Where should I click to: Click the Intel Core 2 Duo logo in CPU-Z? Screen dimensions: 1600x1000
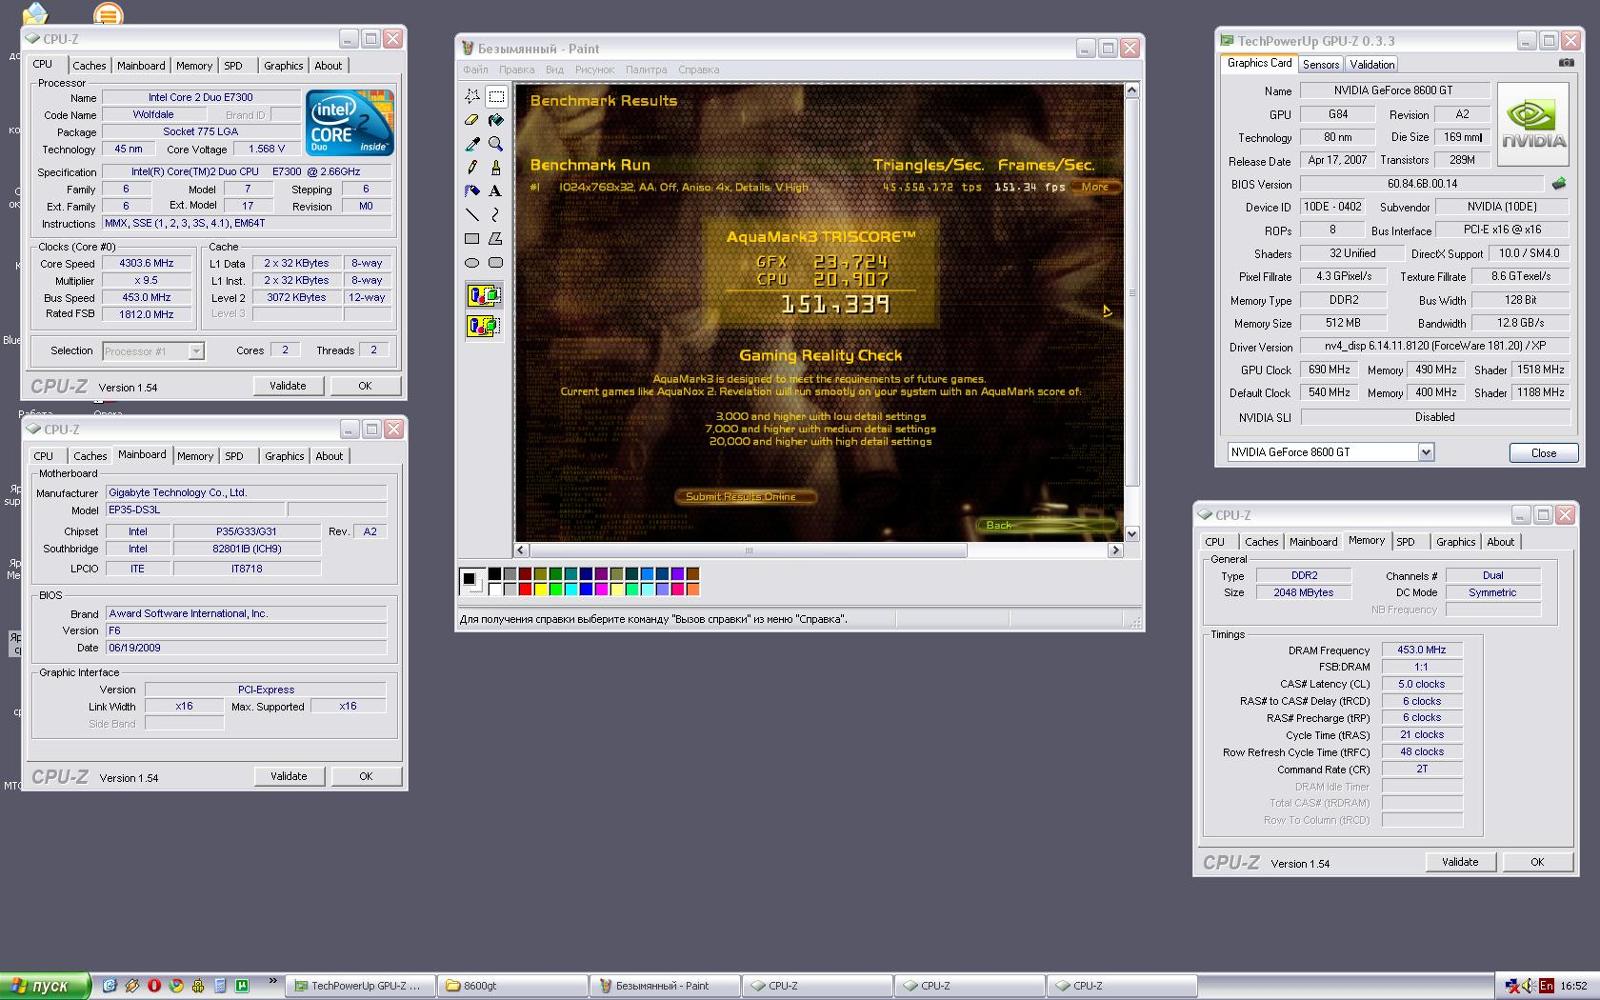pyautogui.click(x=350, y=122)
